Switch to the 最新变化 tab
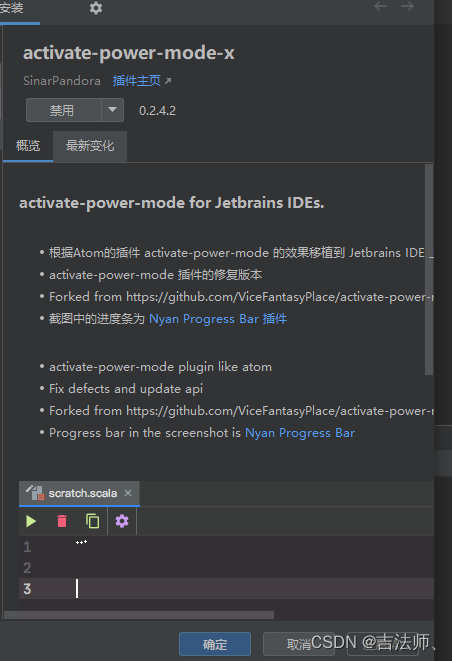This screenshot has width=452, height=661. 90,146
